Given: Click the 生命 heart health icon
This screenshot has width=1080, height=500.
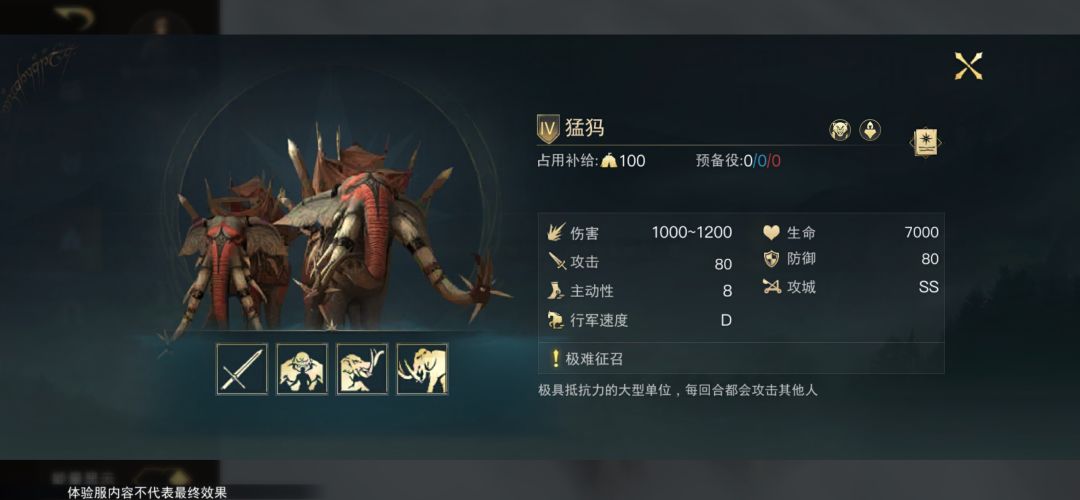Looking at the screenshot, I should click(771, 233).
